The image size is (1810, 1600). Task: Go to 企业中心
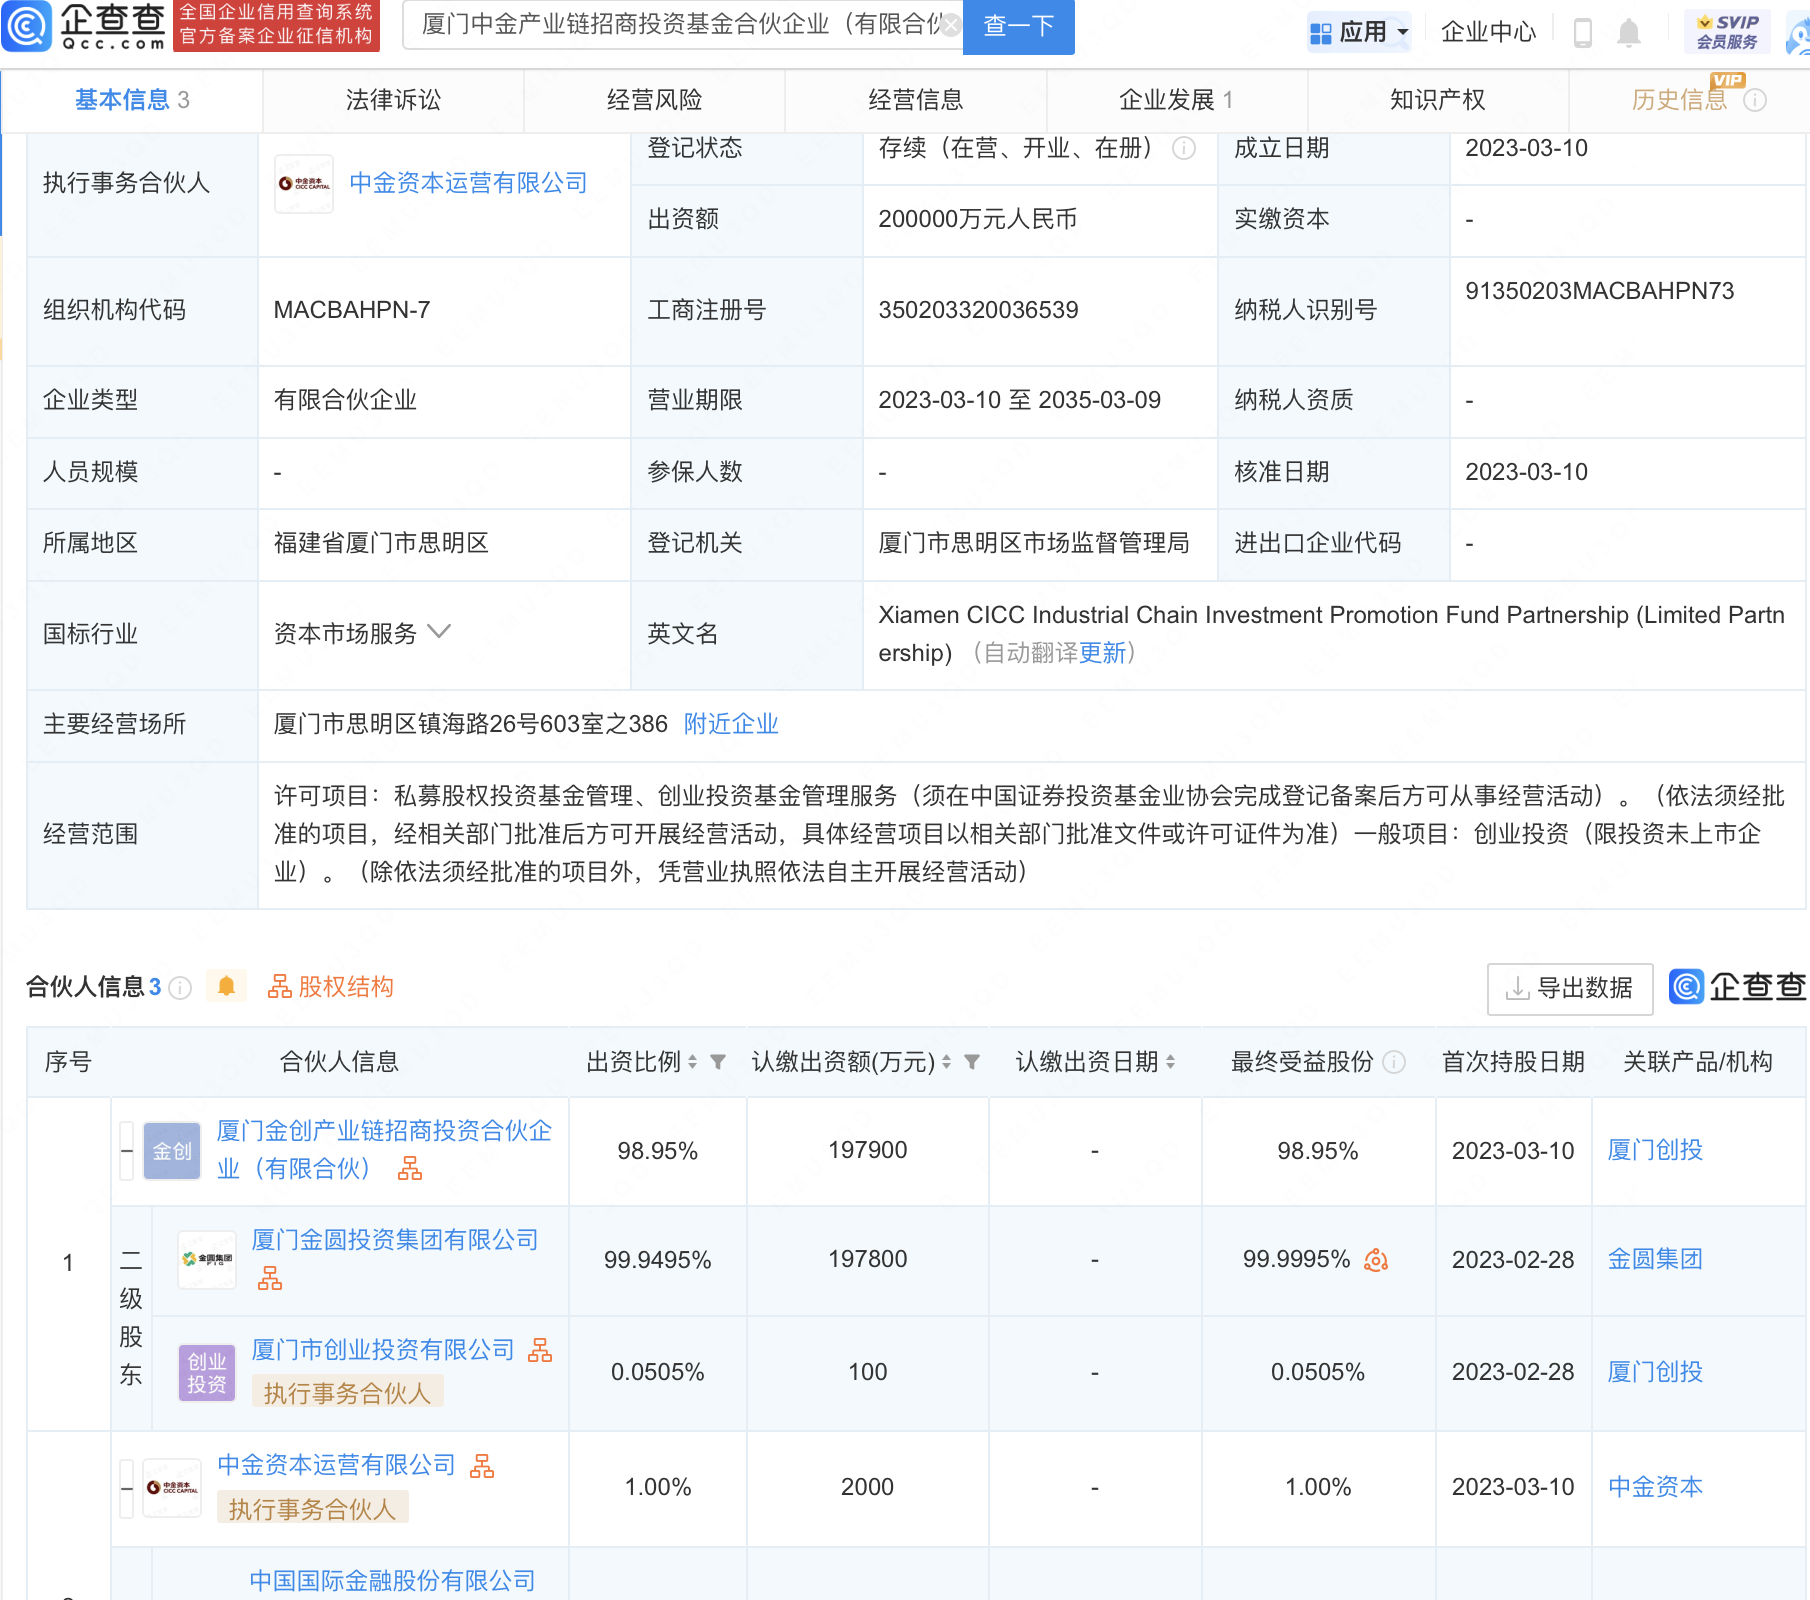(x=1488, y=32)
